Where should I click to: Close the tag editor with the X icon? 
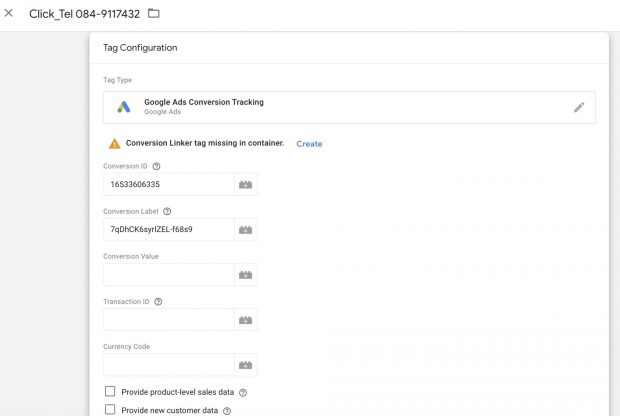[x=8, y=13]
